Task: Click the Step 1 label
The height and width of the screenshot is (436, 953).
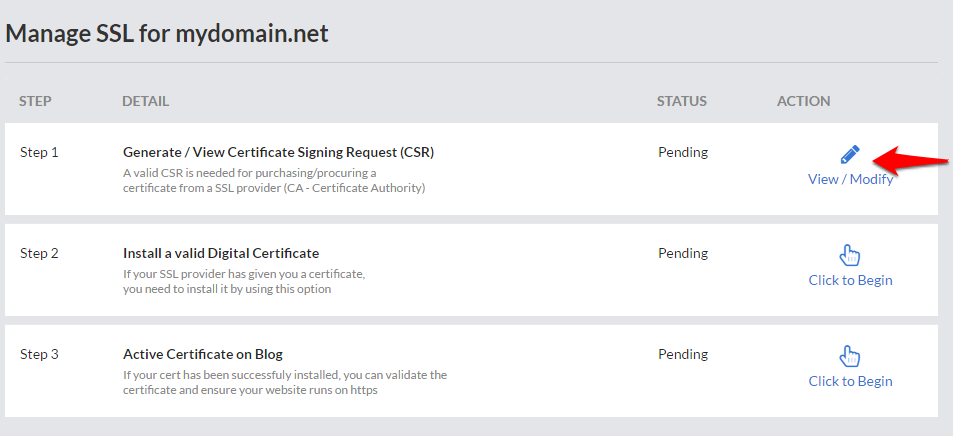Action: pos(39,153)
